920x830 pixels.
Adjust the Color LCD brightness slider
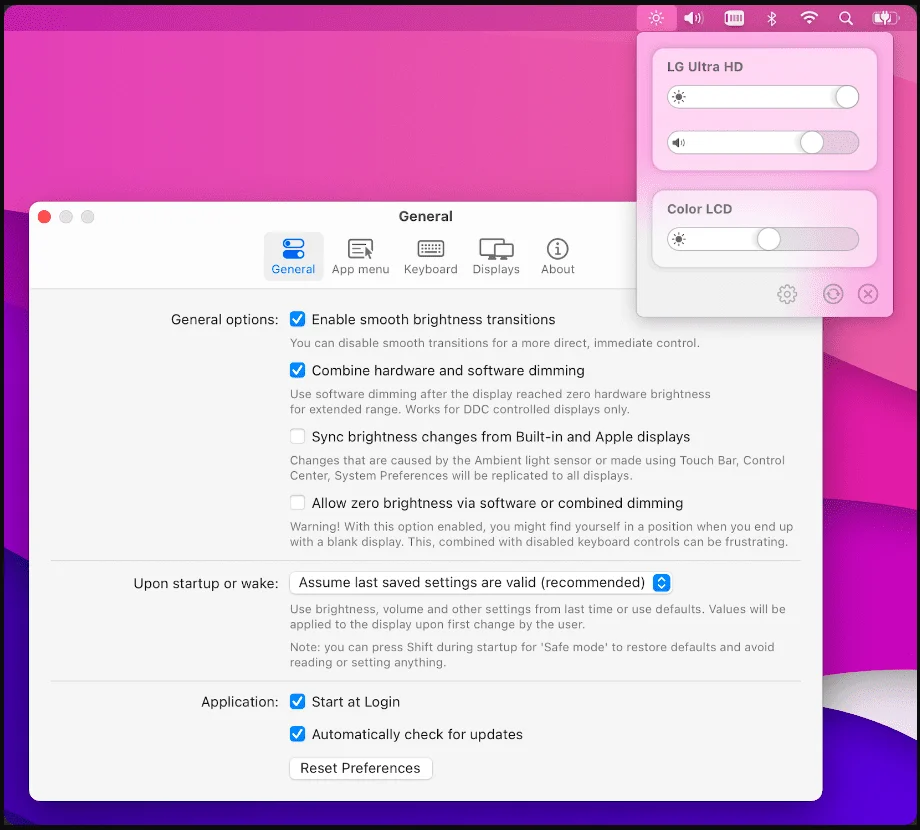[763, 239]
